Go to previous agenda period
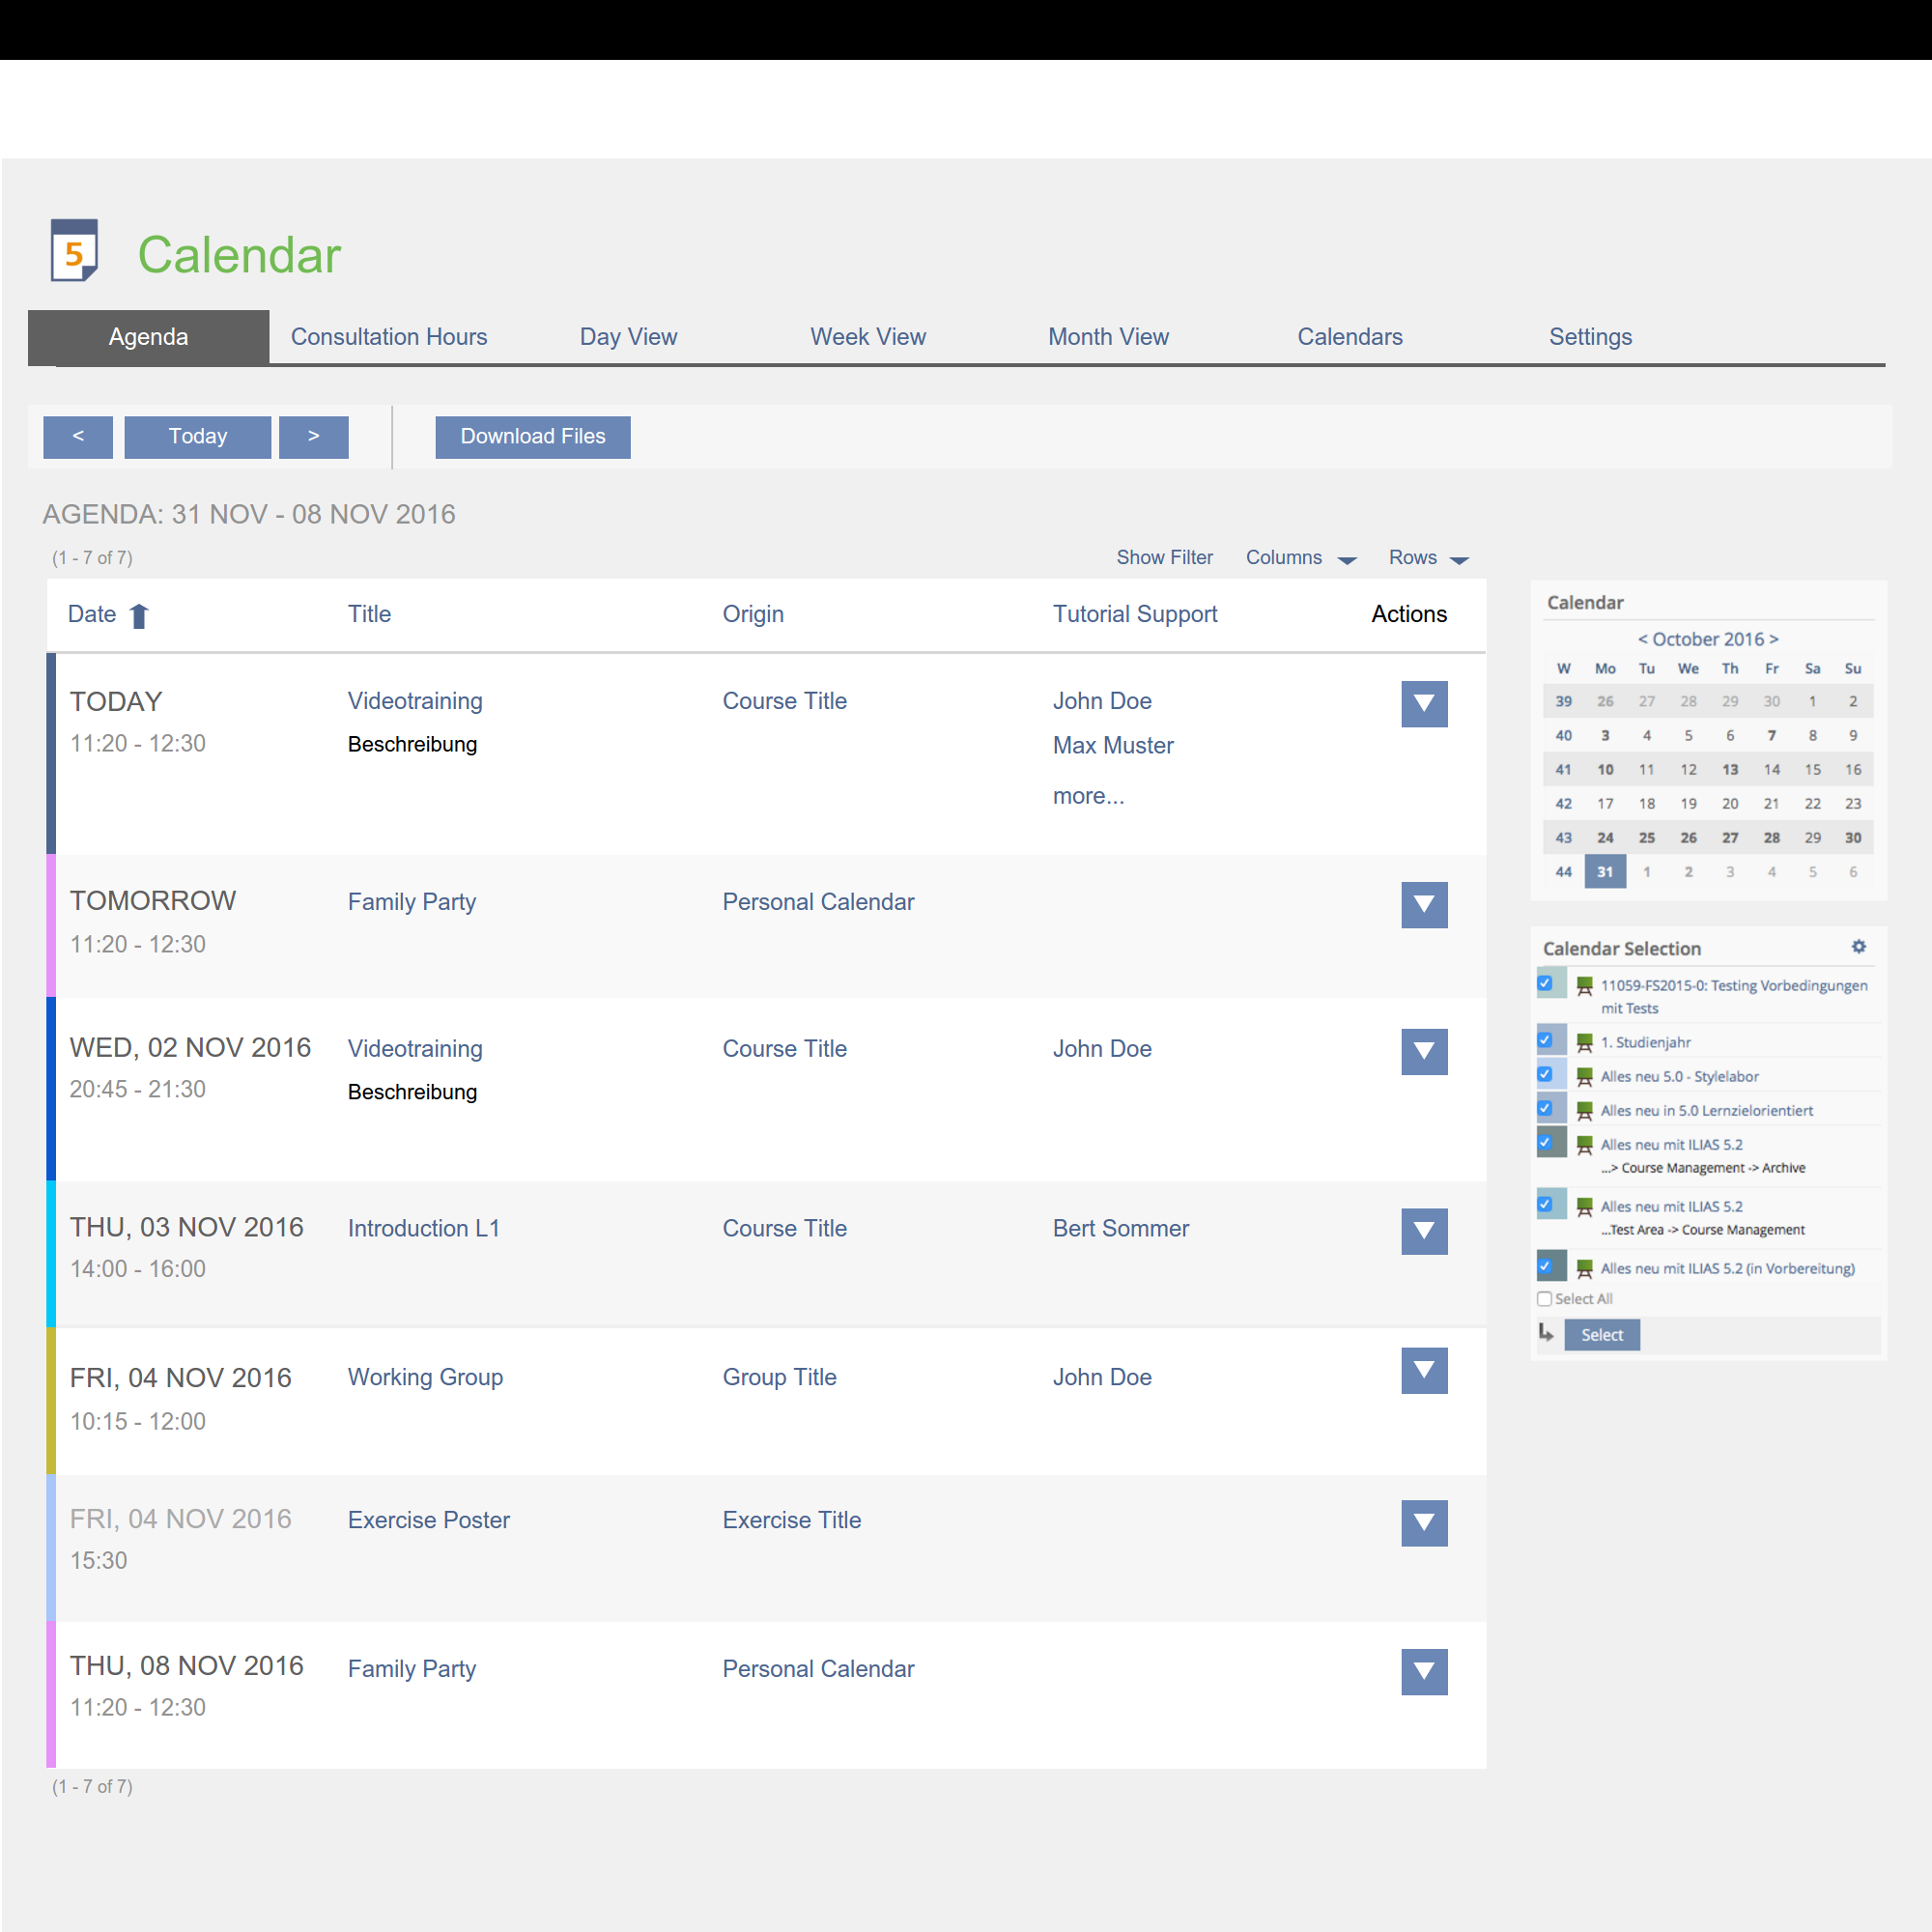 click(x=78, y=437)
